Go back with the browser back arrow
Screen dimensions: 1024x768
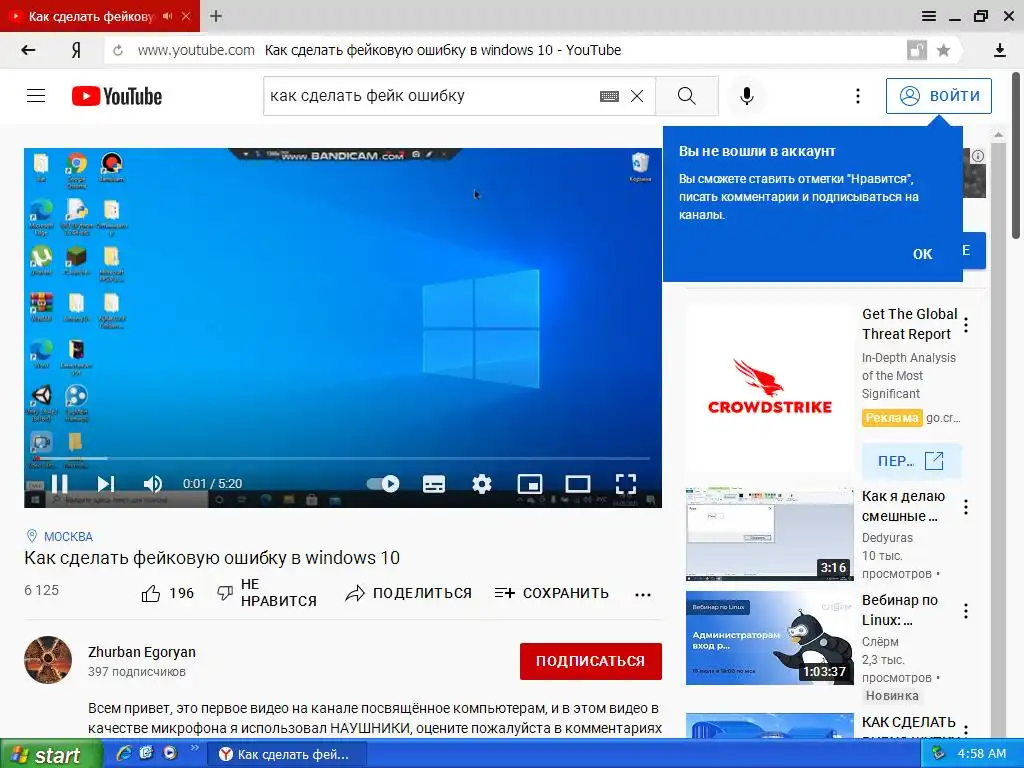[x=28, y=50]
